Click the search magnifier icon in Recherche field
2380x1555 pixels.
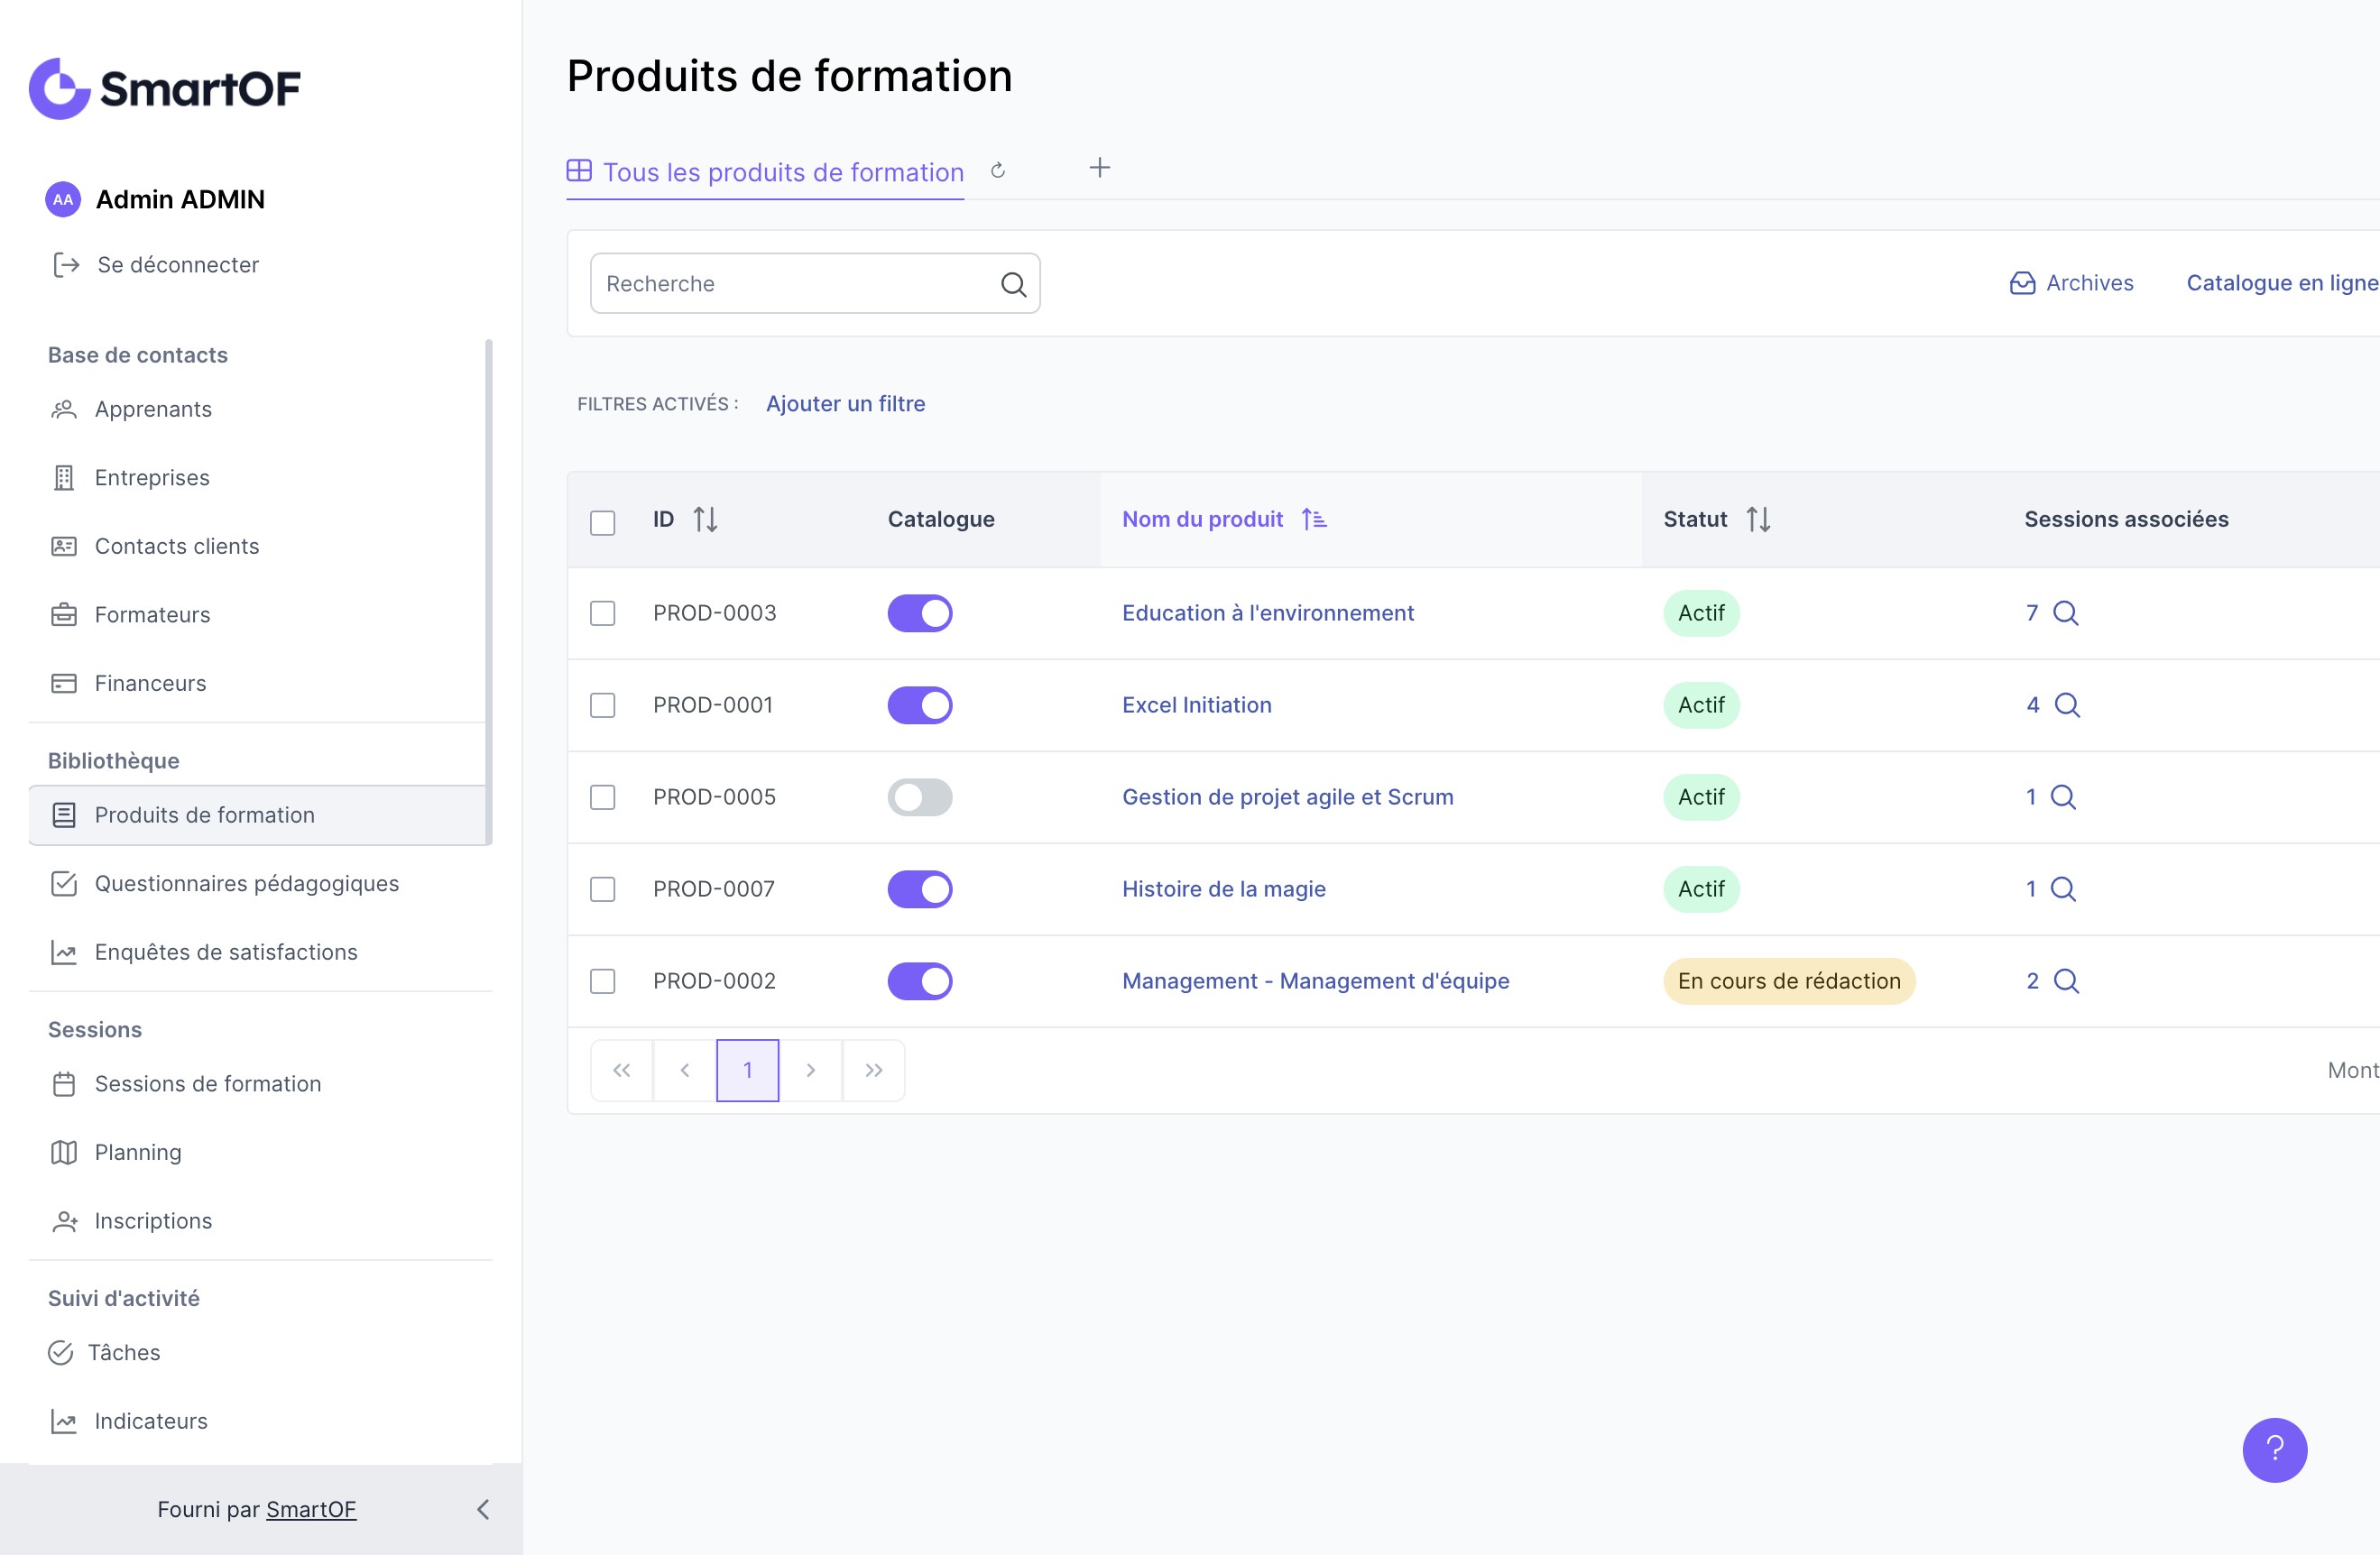[x=1013, y=284]
